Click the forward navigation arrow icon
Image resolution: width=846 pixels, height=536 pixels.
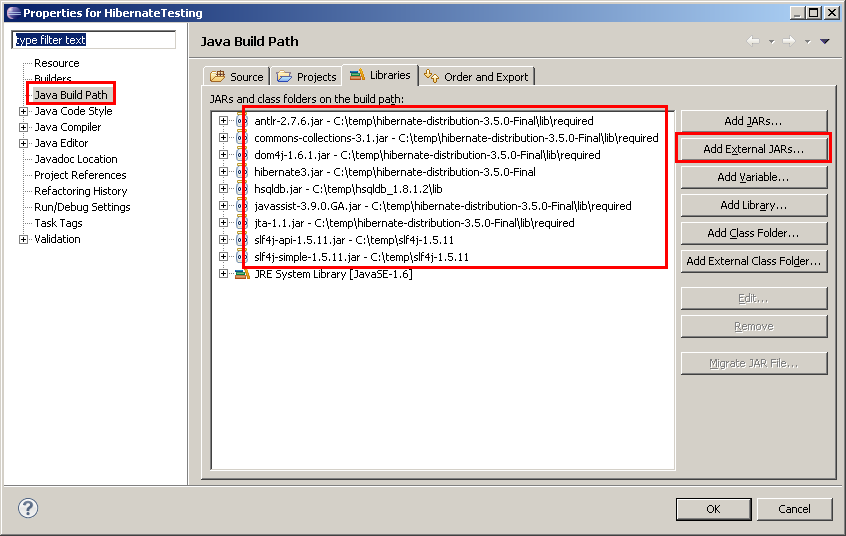[x=789, y=41]
